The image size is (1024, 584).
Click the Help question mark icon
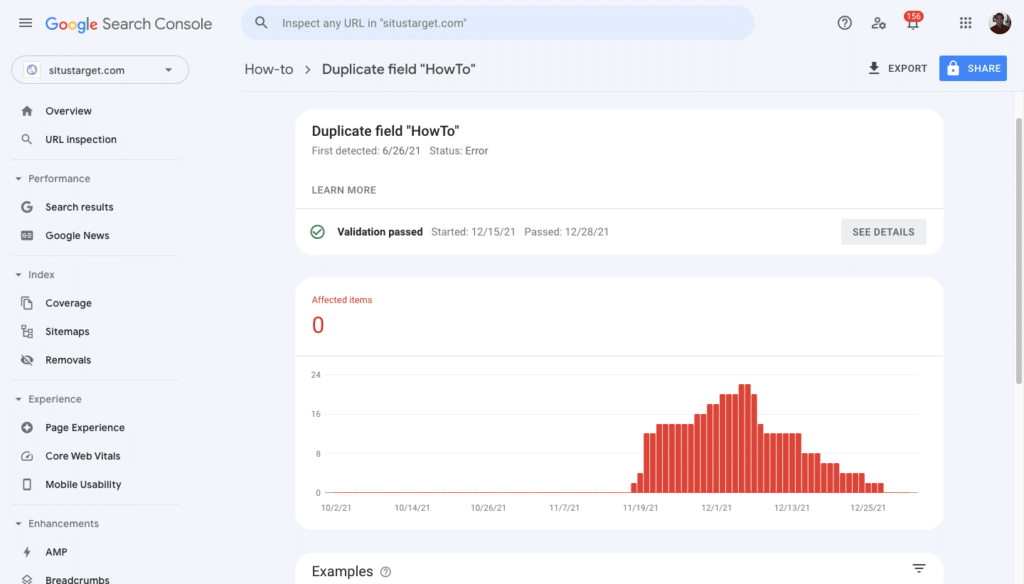point(845,23)
